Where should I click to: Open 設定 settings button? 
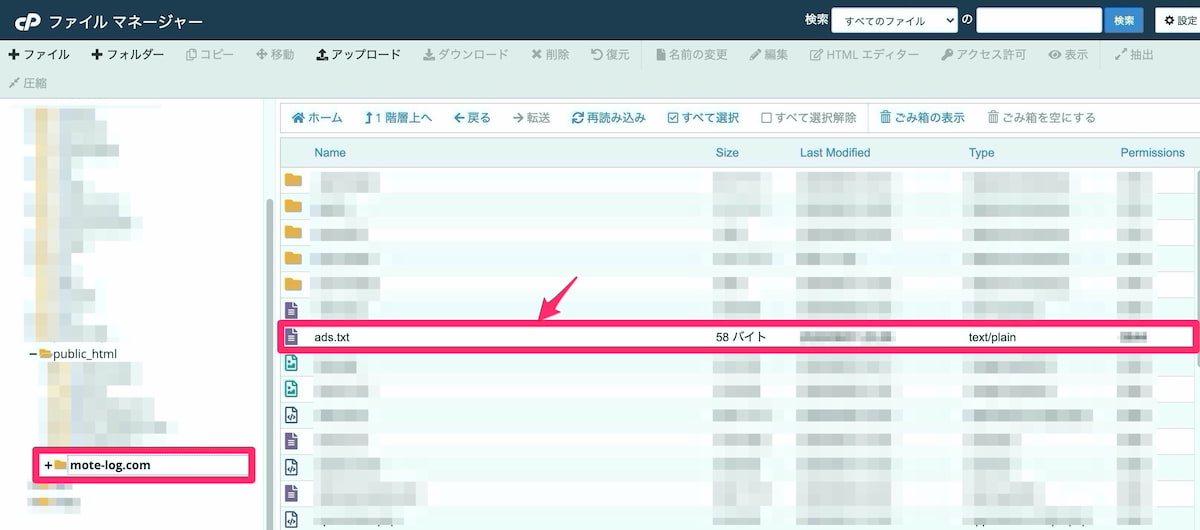tap(1178, 20)
